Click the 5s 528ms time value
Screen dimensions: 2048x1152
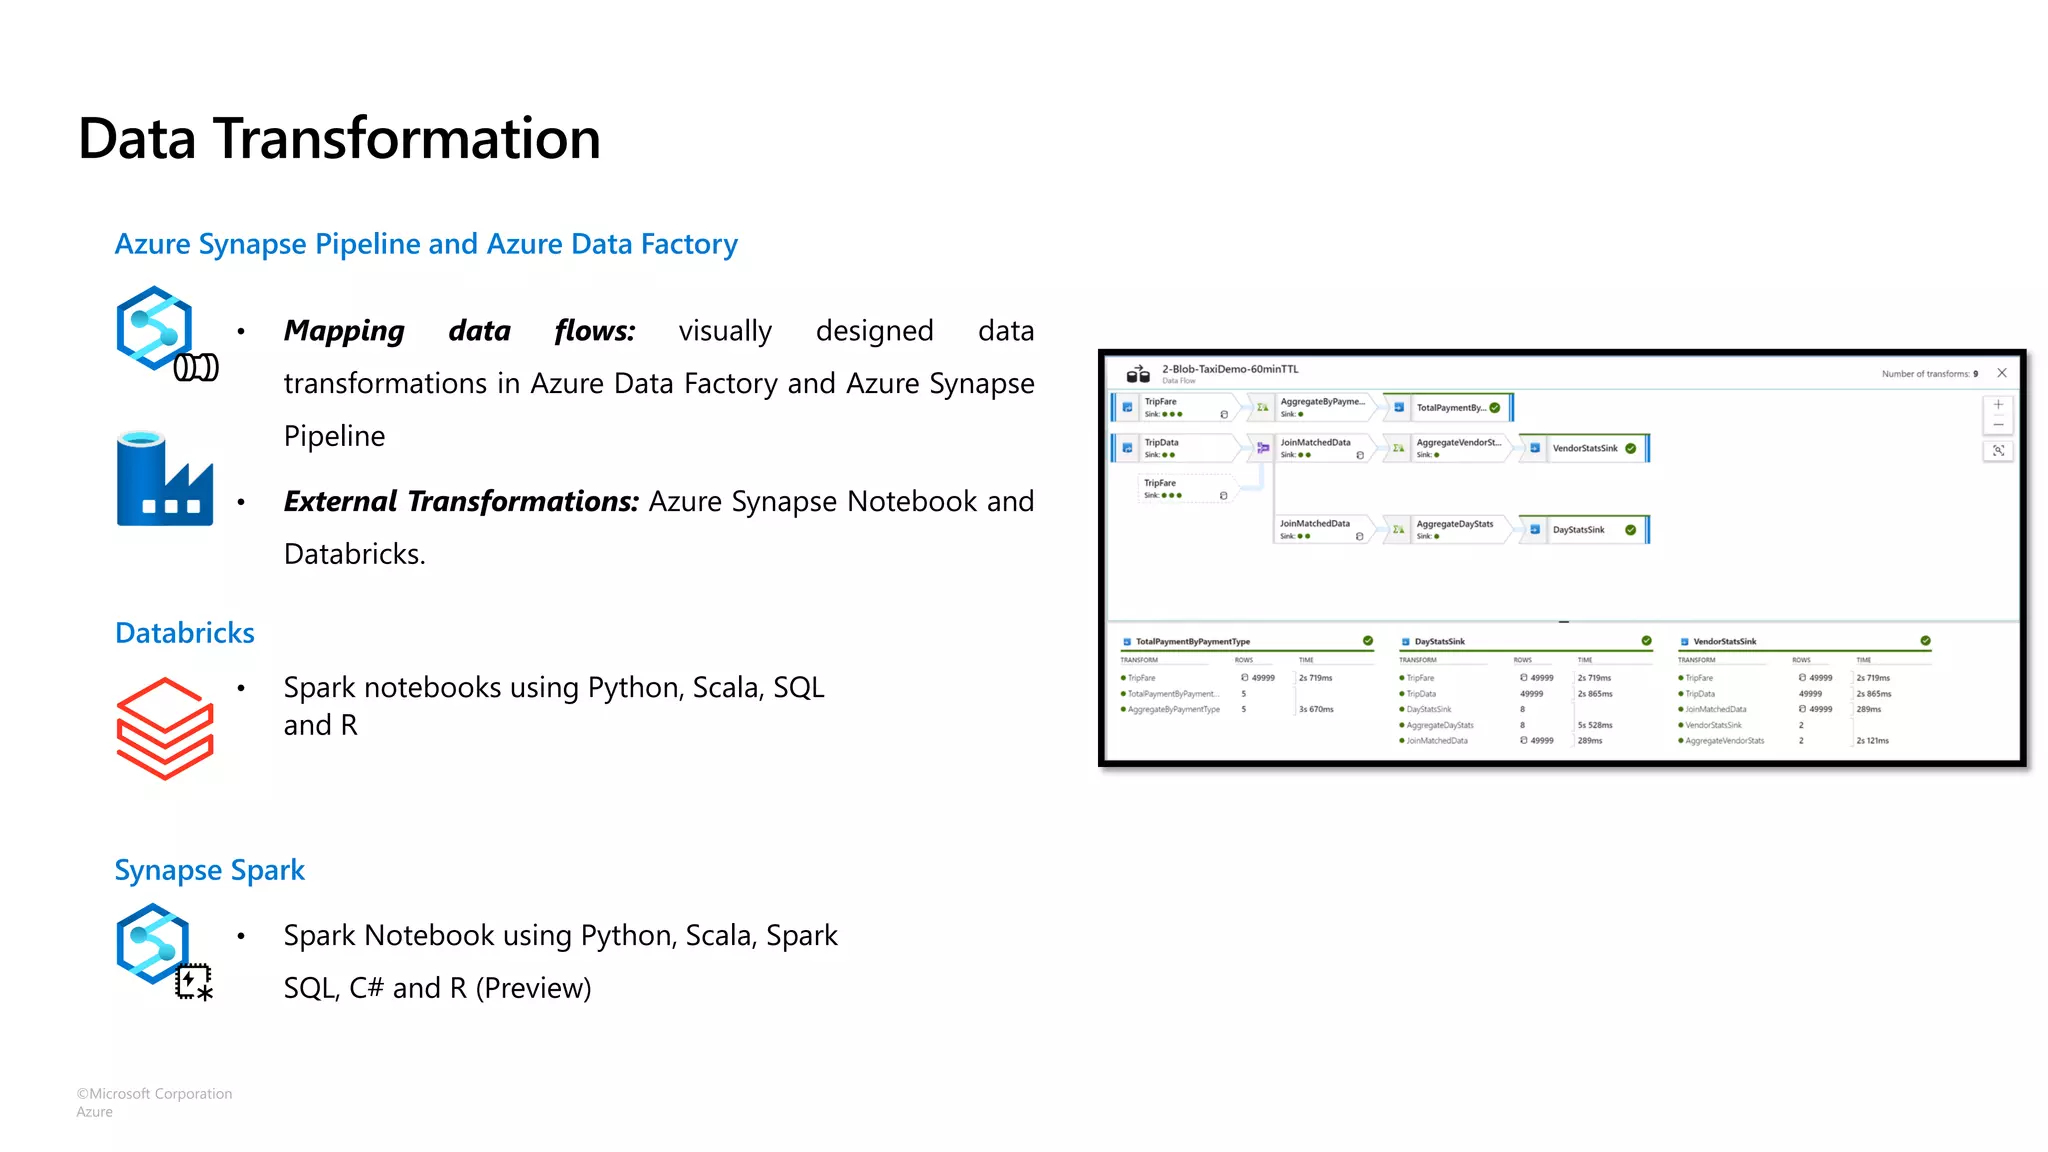point(1595,725)
